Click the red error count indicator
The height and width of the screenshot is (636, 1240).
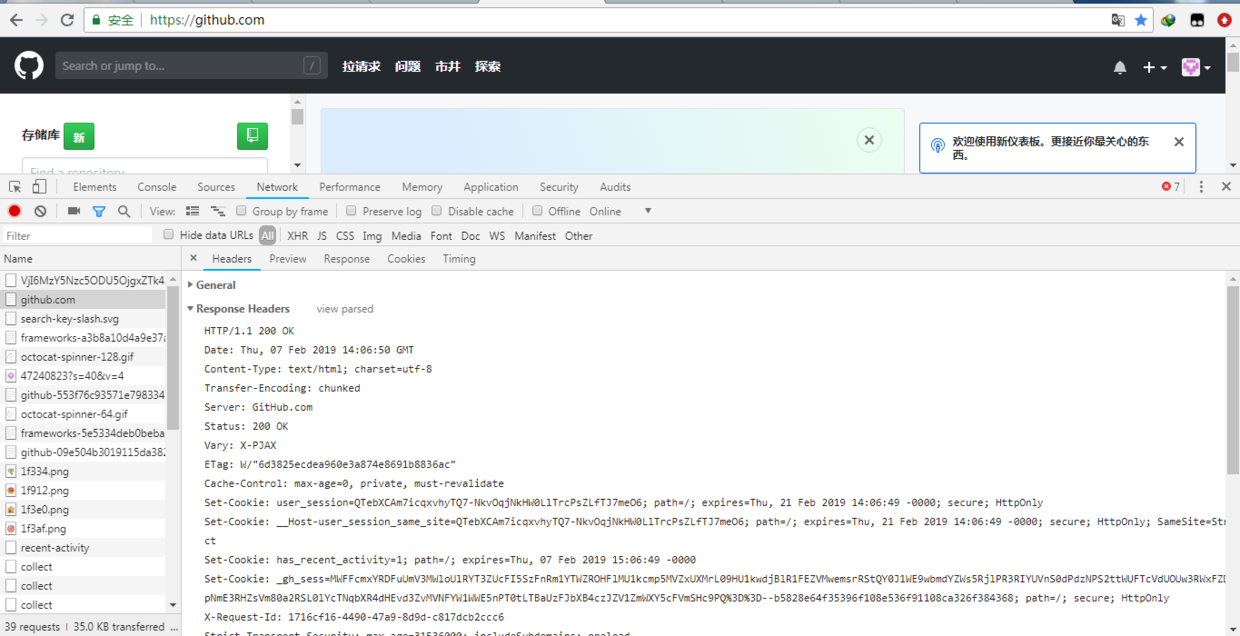click(x=1170, y=187)
